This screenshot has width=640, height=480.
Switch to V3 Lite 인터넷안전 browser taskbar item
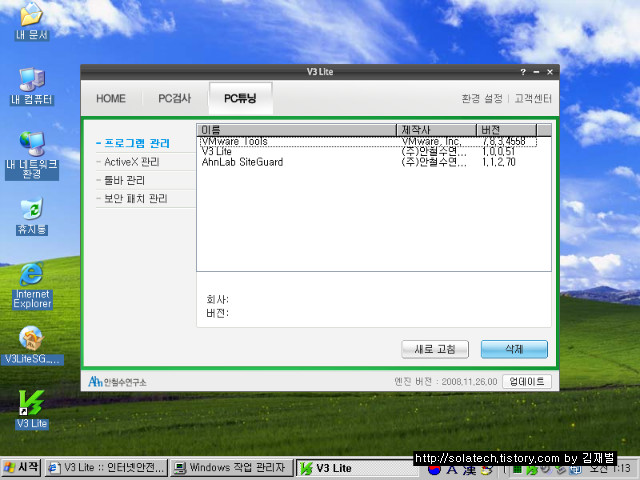click(x=107, y=468)
